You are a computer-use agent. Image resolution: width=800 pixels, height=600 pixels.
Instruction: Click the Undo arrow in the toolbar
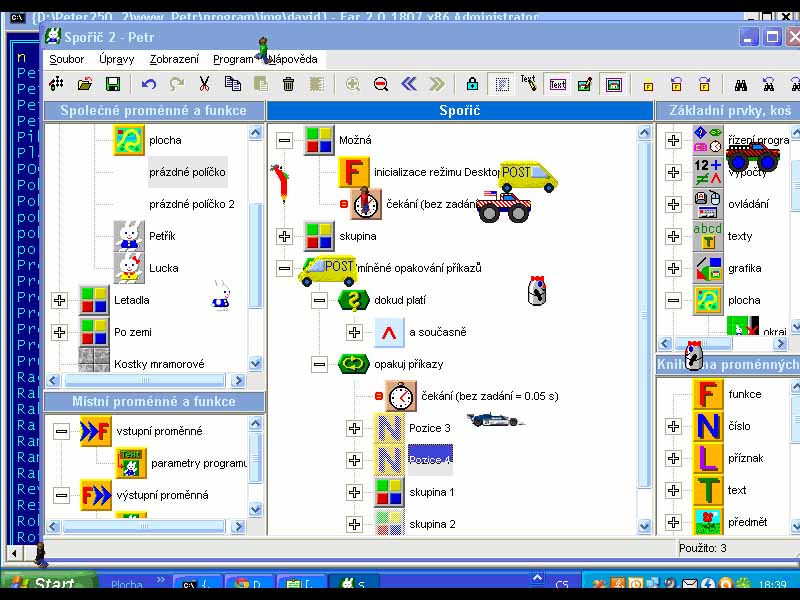click(149, 85)
